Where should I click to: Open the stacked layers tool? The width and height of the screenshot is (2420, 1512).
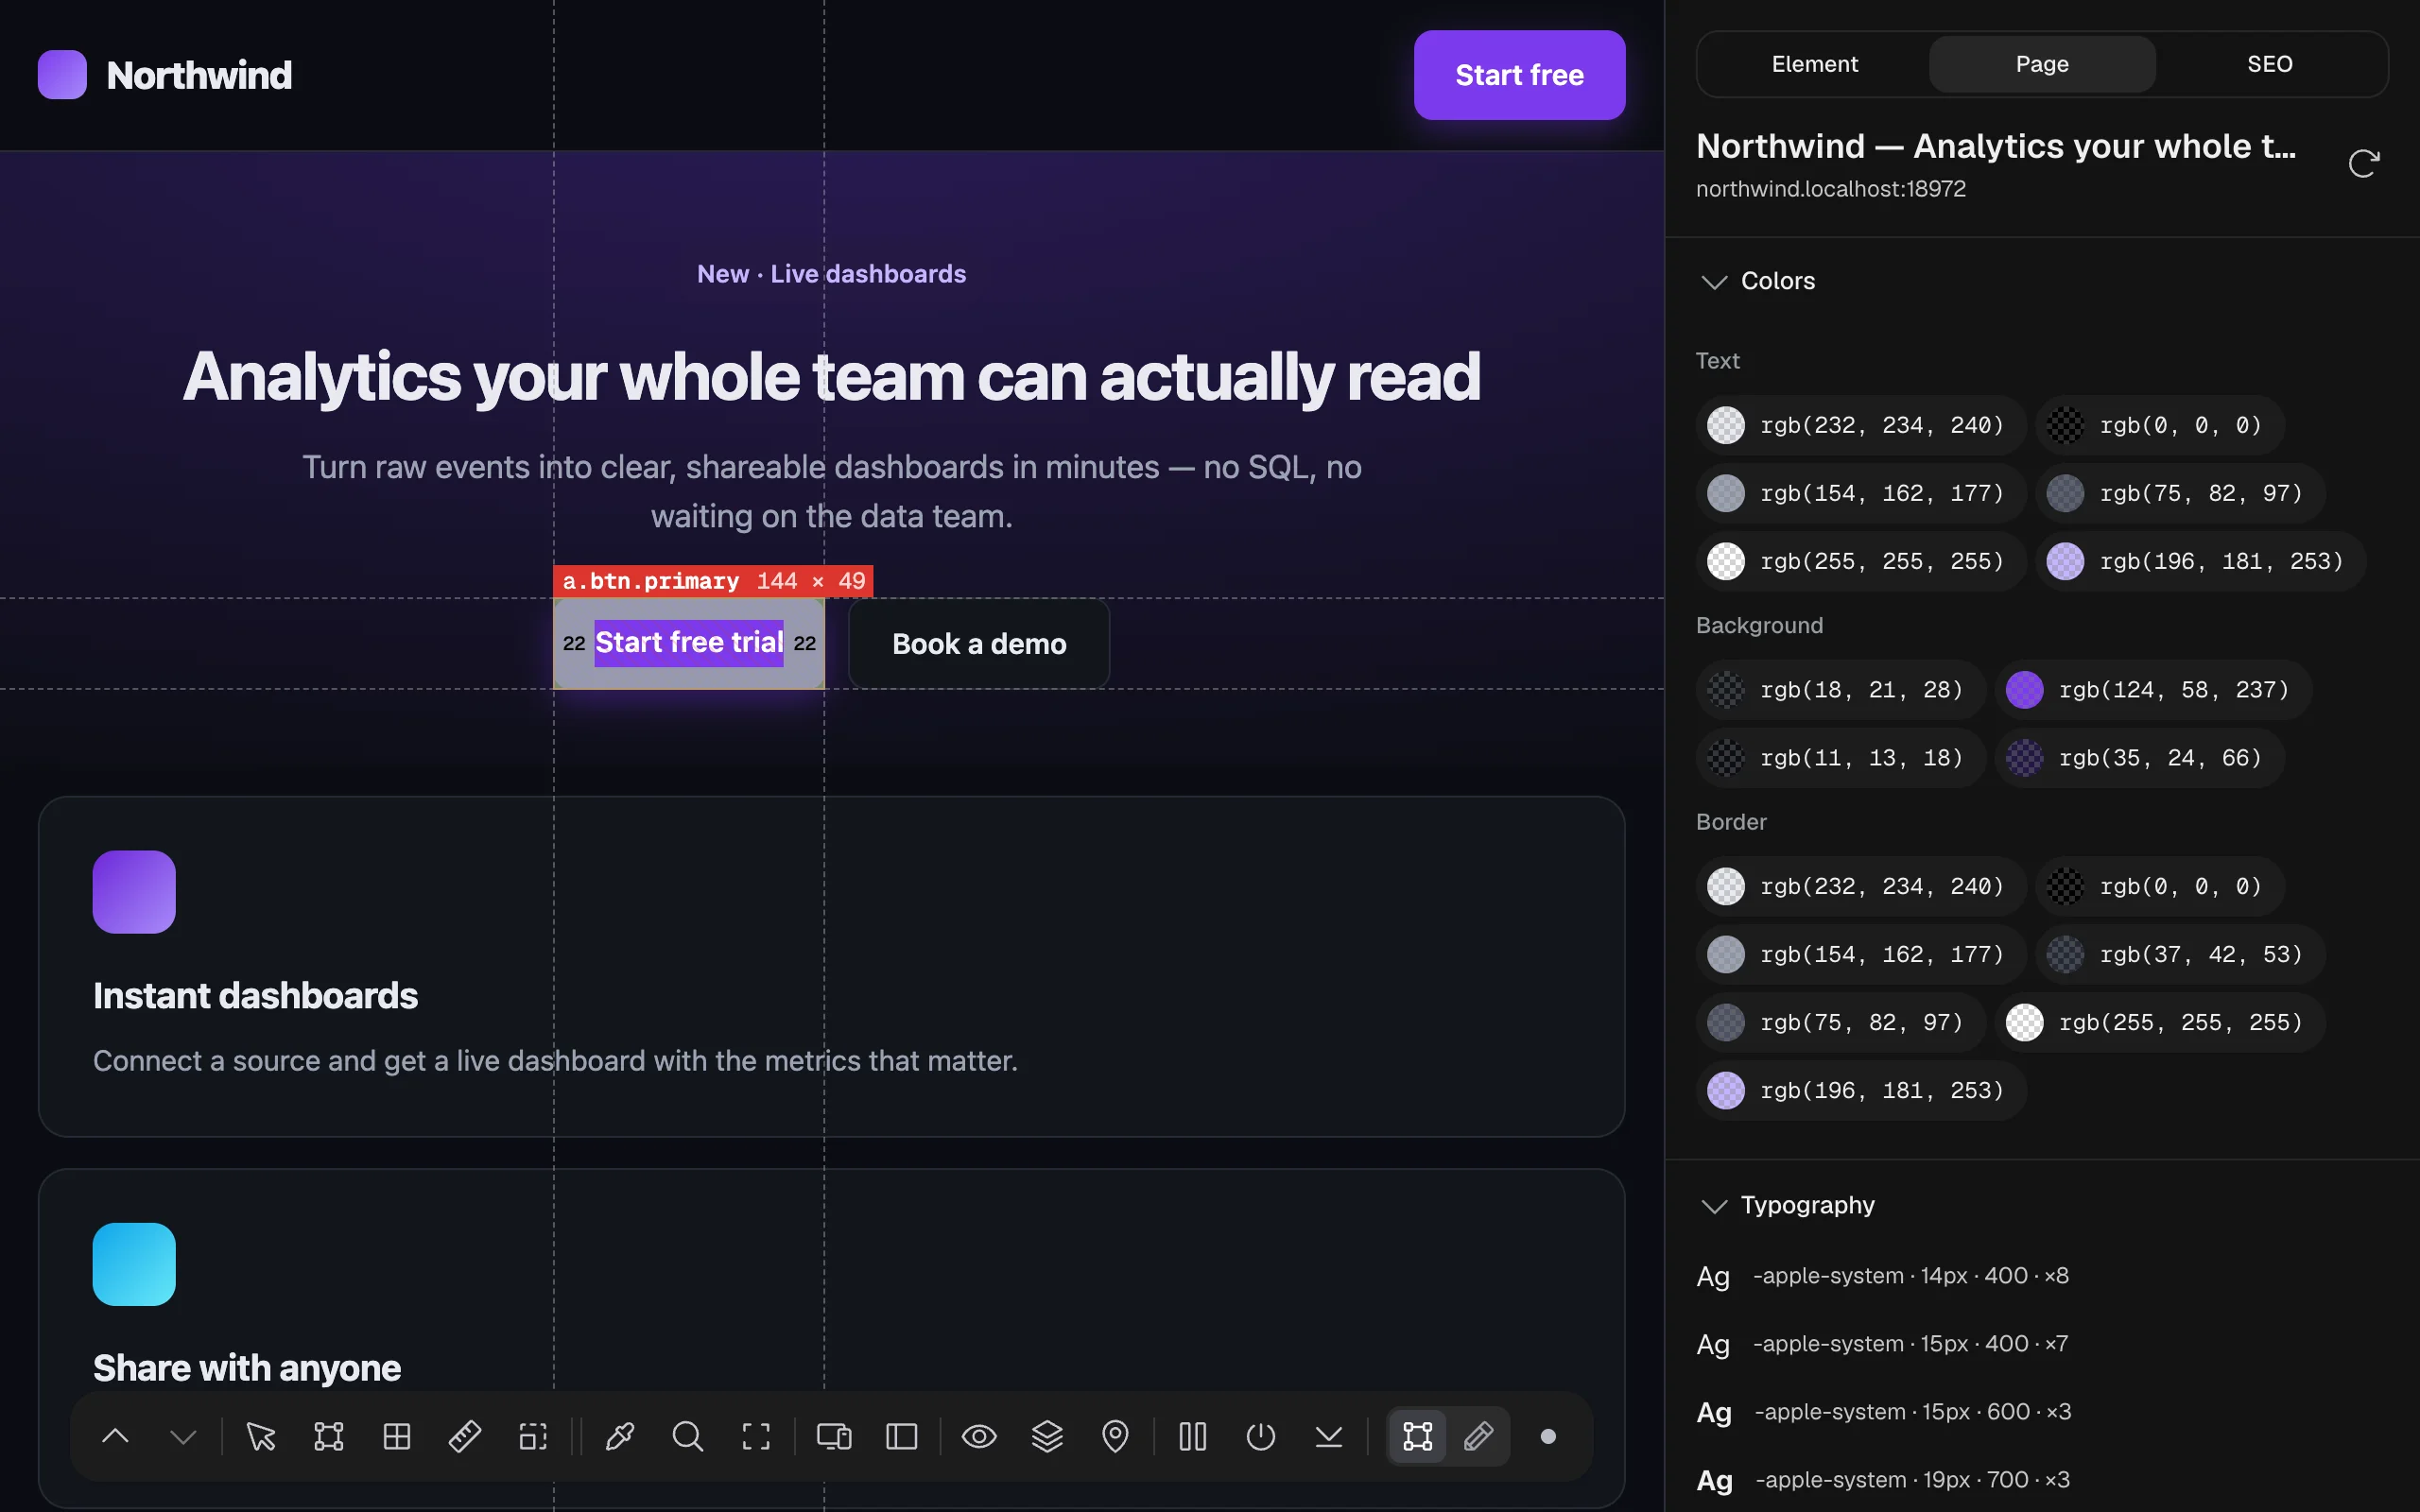point(1047,1437)
